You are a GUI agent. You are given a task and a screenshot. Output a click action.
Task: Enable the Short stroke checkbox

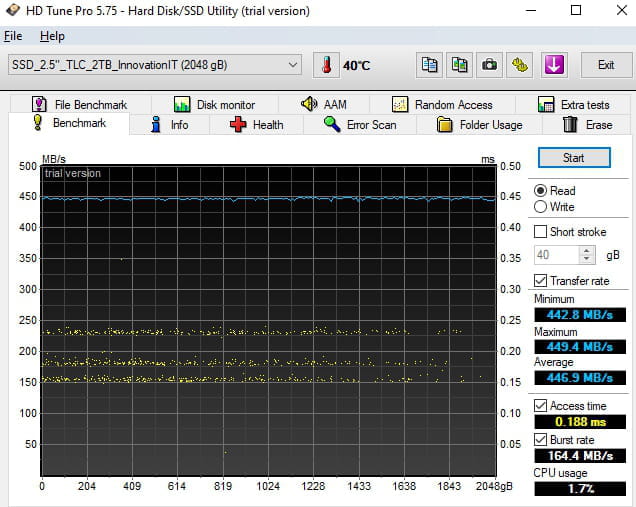540,232
